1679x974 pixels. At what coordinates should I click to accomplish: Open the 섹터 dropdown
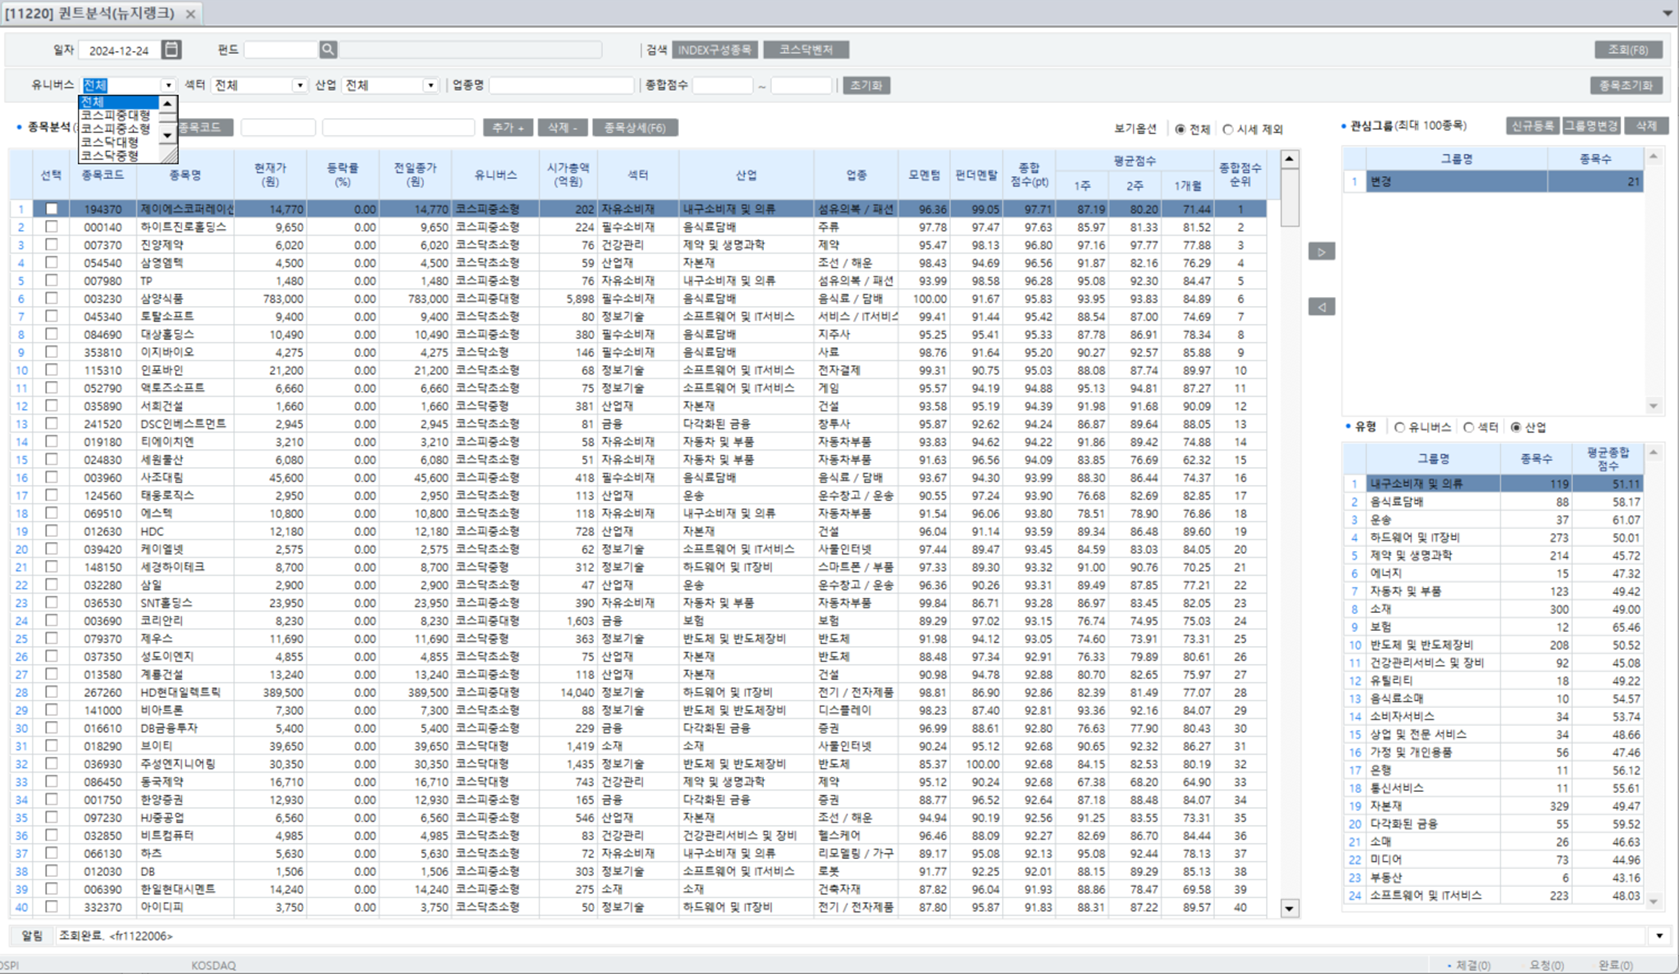[299, 86]
